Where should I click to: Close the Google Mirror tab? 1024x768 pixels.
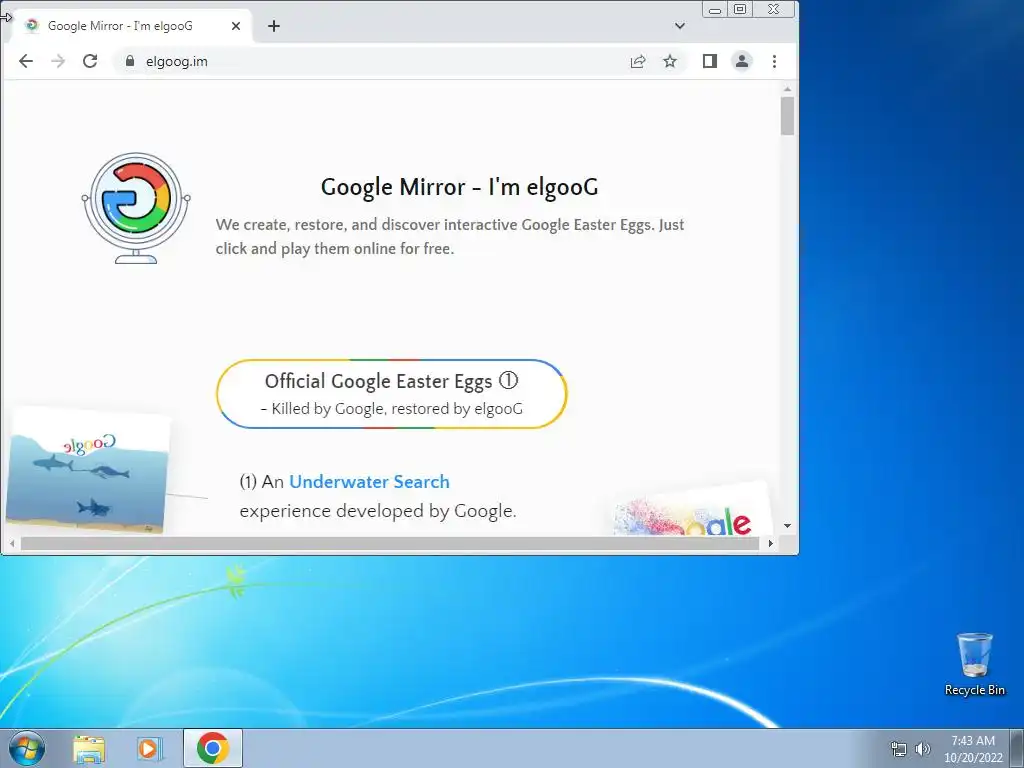click(x=236, y=26)
